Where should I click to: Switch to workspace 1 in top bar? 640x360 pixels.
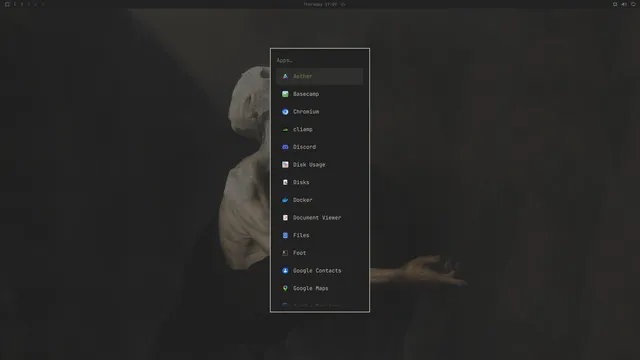pyautogui.click(x=15, y=4)
